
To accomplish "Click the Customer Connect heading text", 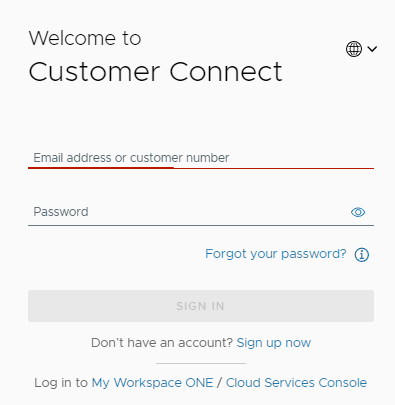I will (x=155, y=72).
